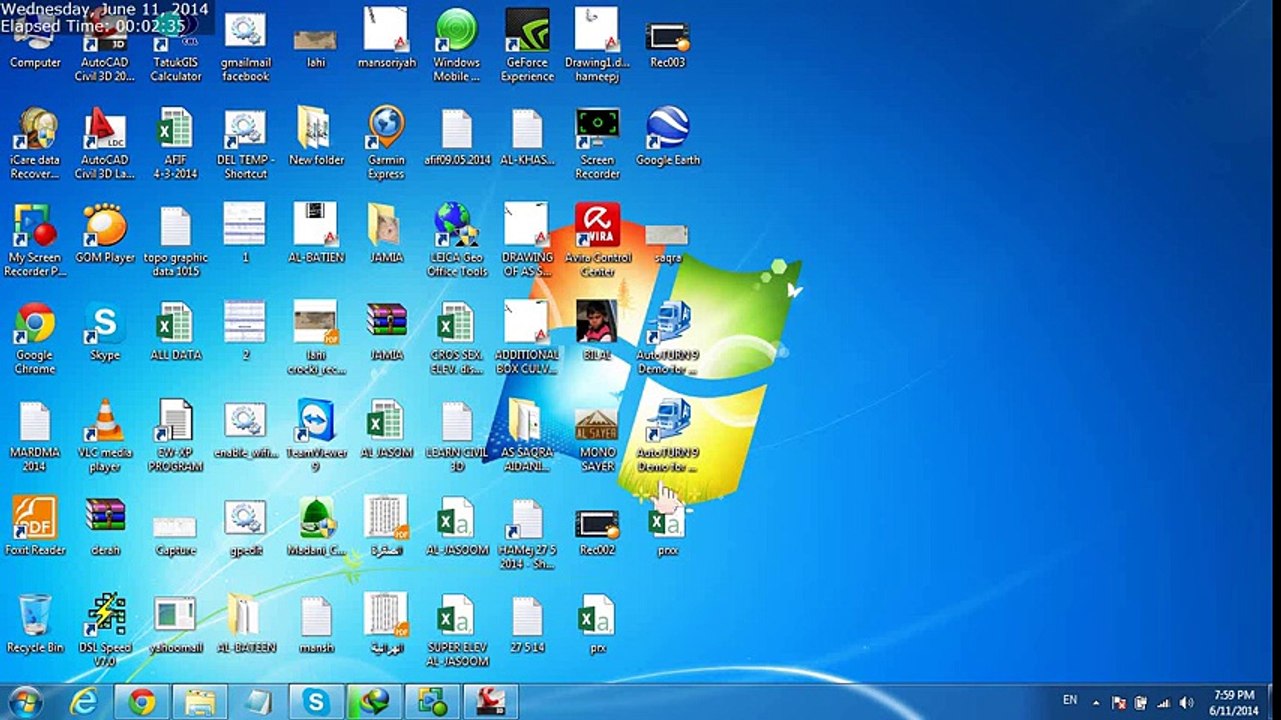Click the Avira Control Center icon

click(x=597, y=240)
